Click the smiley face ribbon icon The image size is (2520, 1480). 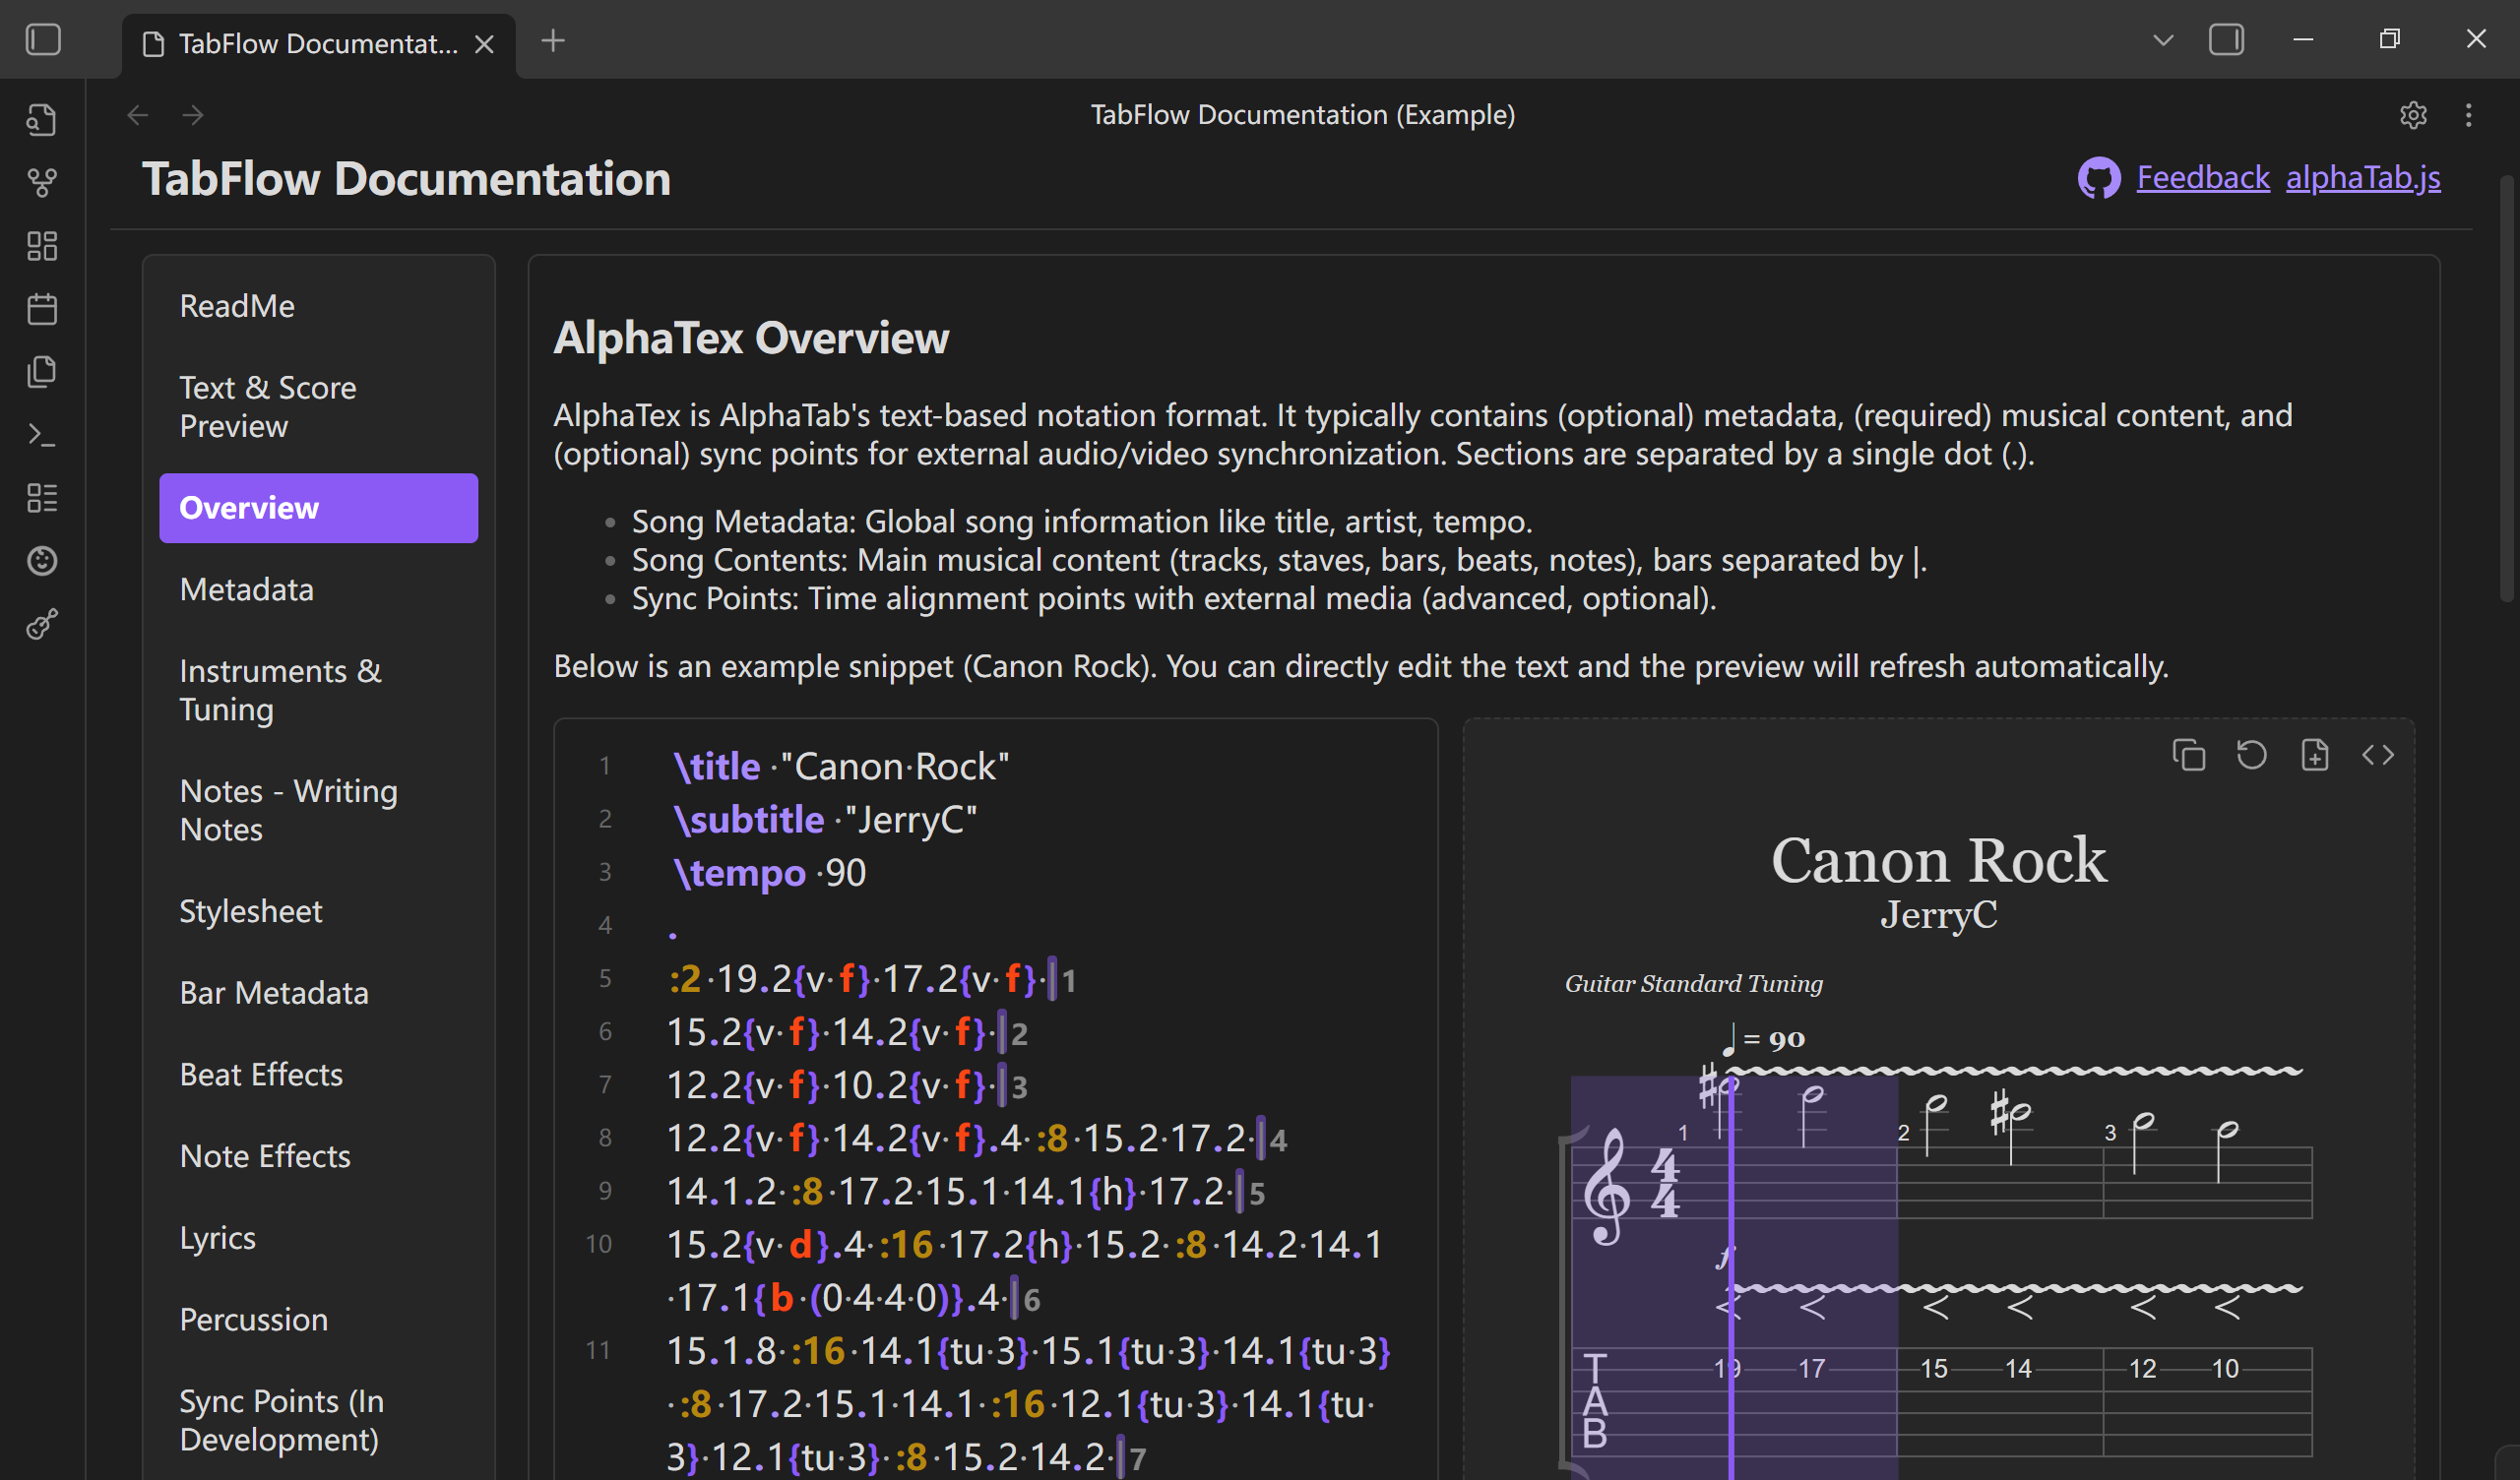(x=42, y=561)
